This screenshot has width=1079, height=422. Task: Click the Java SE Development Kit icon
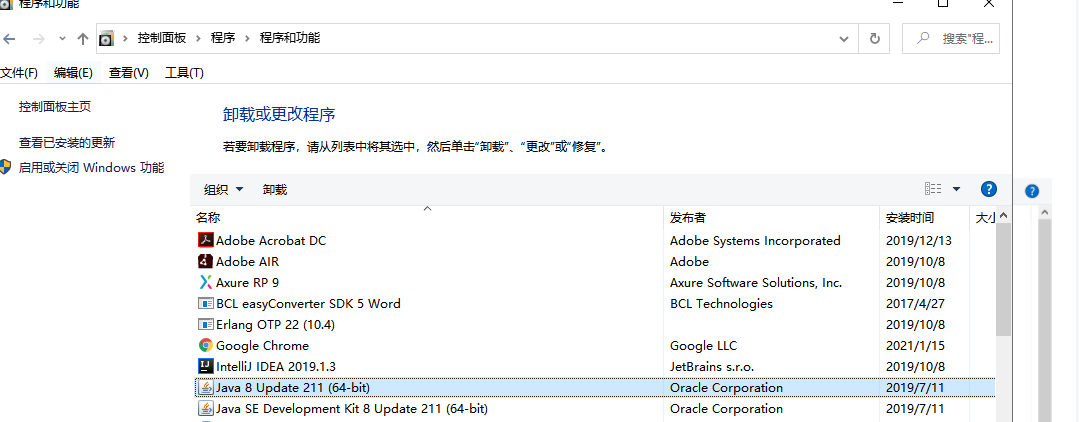[206, 408]
